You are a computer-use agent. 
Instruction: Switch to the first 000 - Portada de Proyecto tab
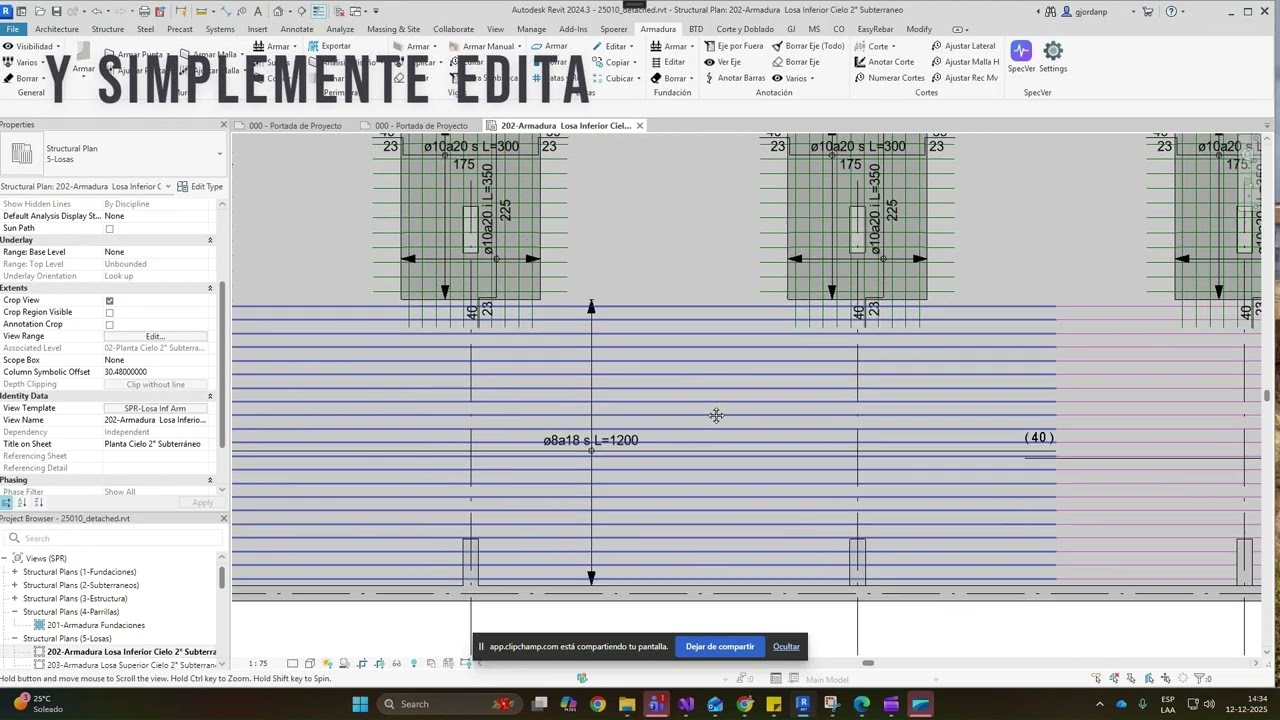tap(294, 126)
